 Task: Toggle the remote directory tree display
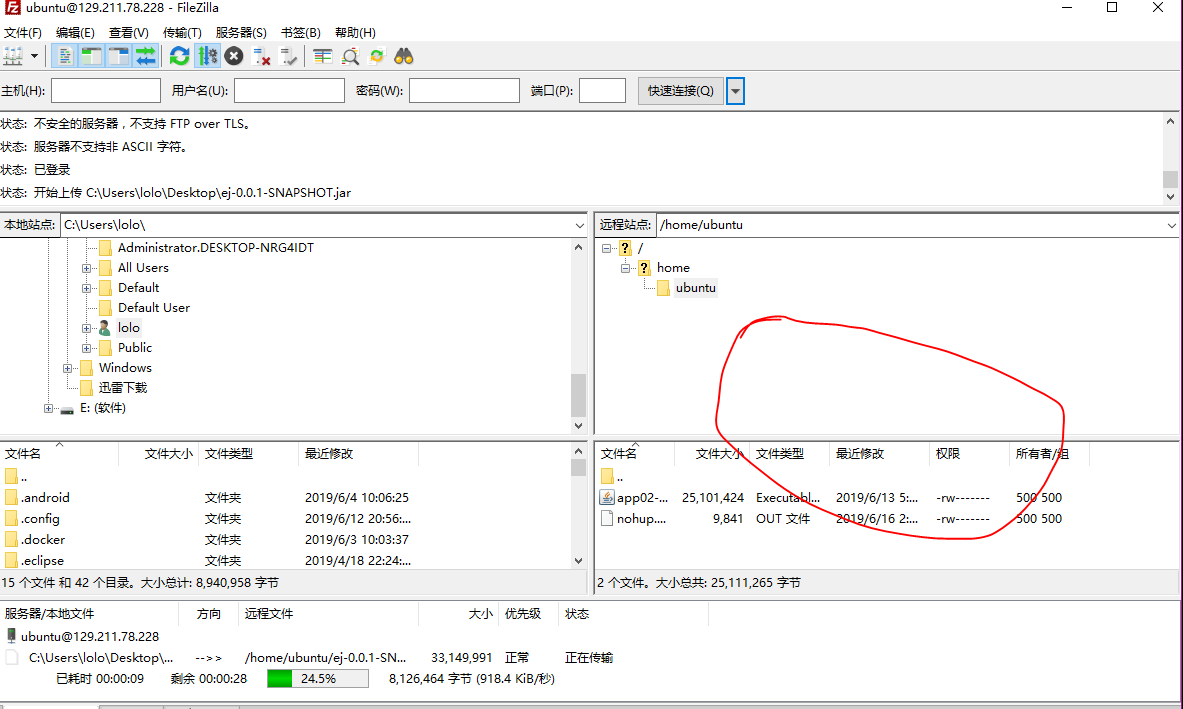coord(119,56)
